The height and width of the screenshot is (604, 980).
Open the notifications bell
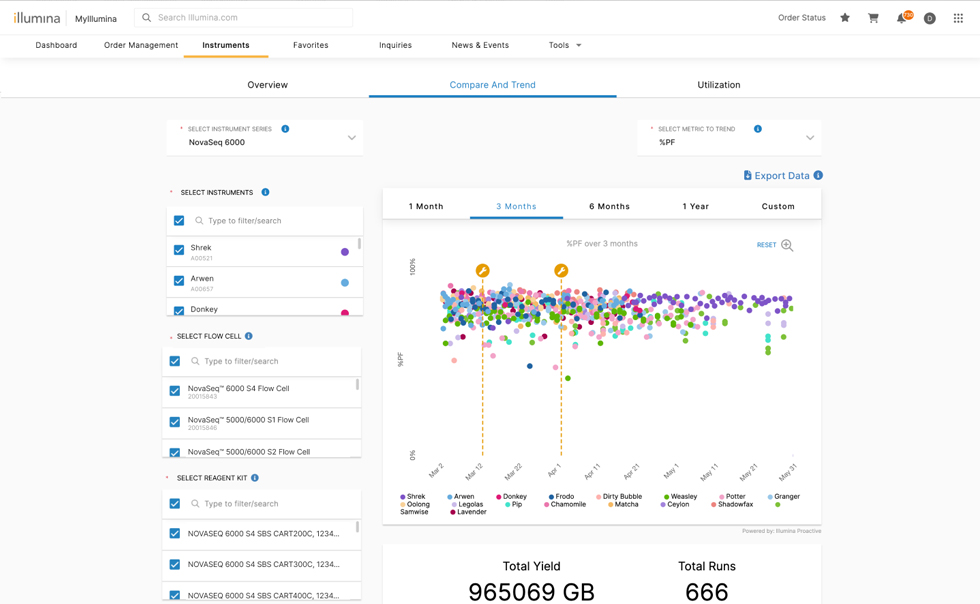tap(901, 18)
